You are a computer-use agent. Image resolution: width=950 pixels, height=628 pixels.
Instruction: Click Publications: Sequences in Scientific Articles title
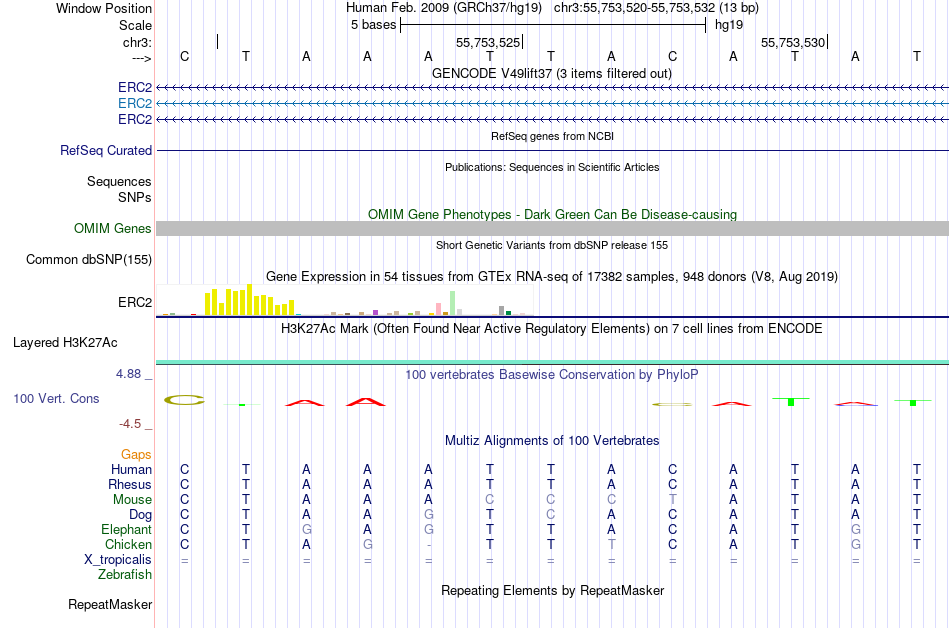[x=552, y=167]
